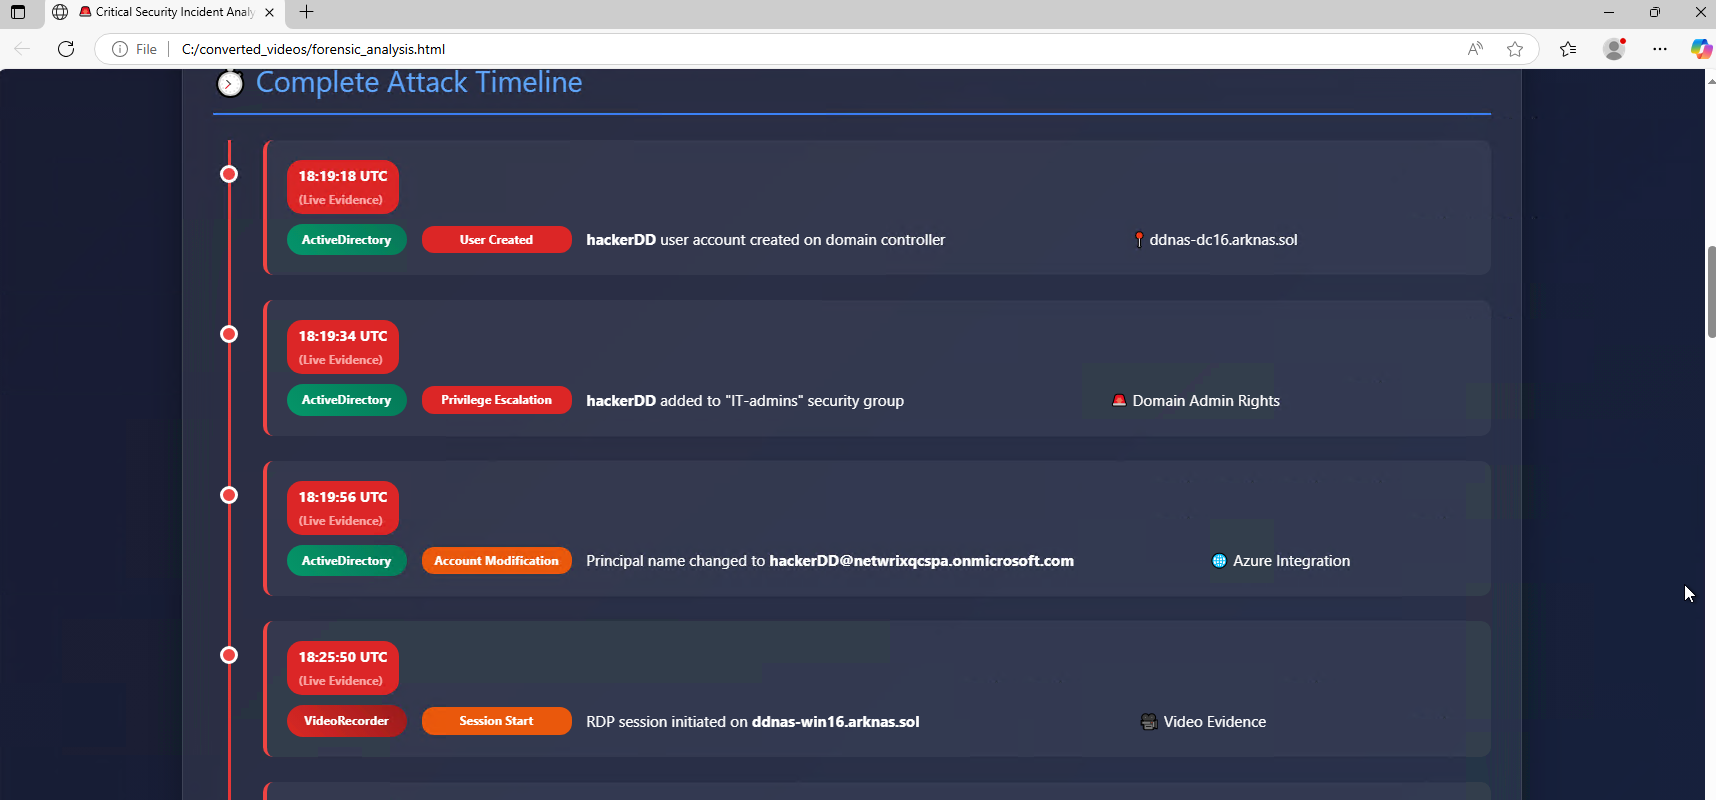Open Settings and more menu

[x=1660, y=49]
